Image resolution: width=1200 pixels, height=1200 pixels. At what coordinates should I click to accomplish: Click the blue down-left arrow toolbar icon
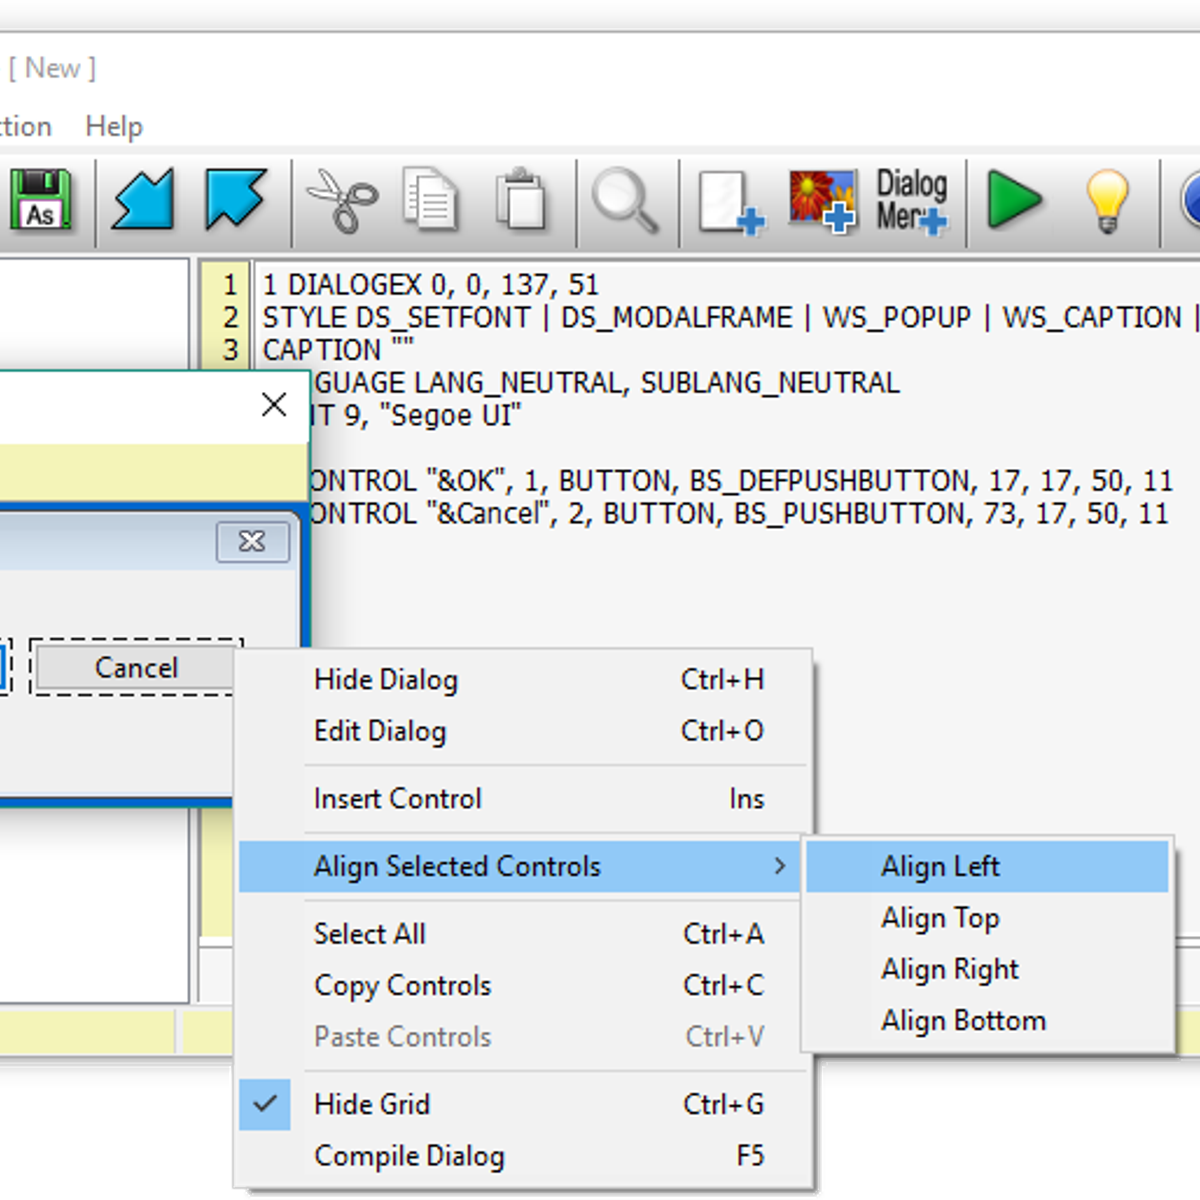pos(143,200)
